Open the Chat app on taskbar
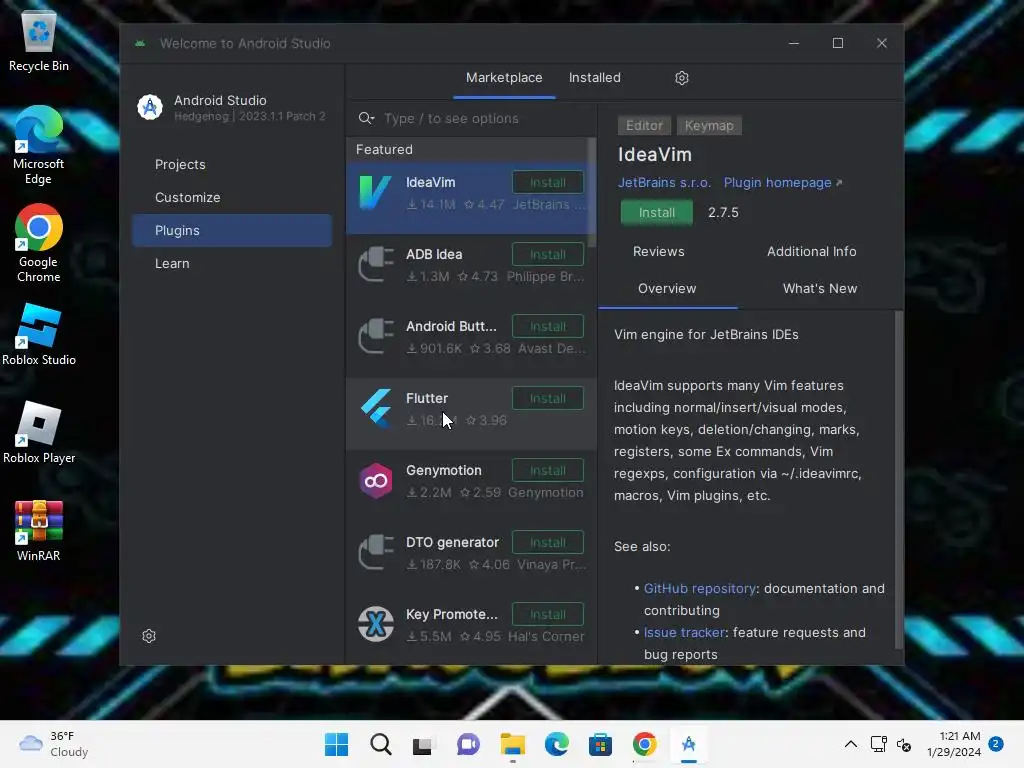Image resolution: width=1024 pixels, height=768 pixels. [468, 744]
